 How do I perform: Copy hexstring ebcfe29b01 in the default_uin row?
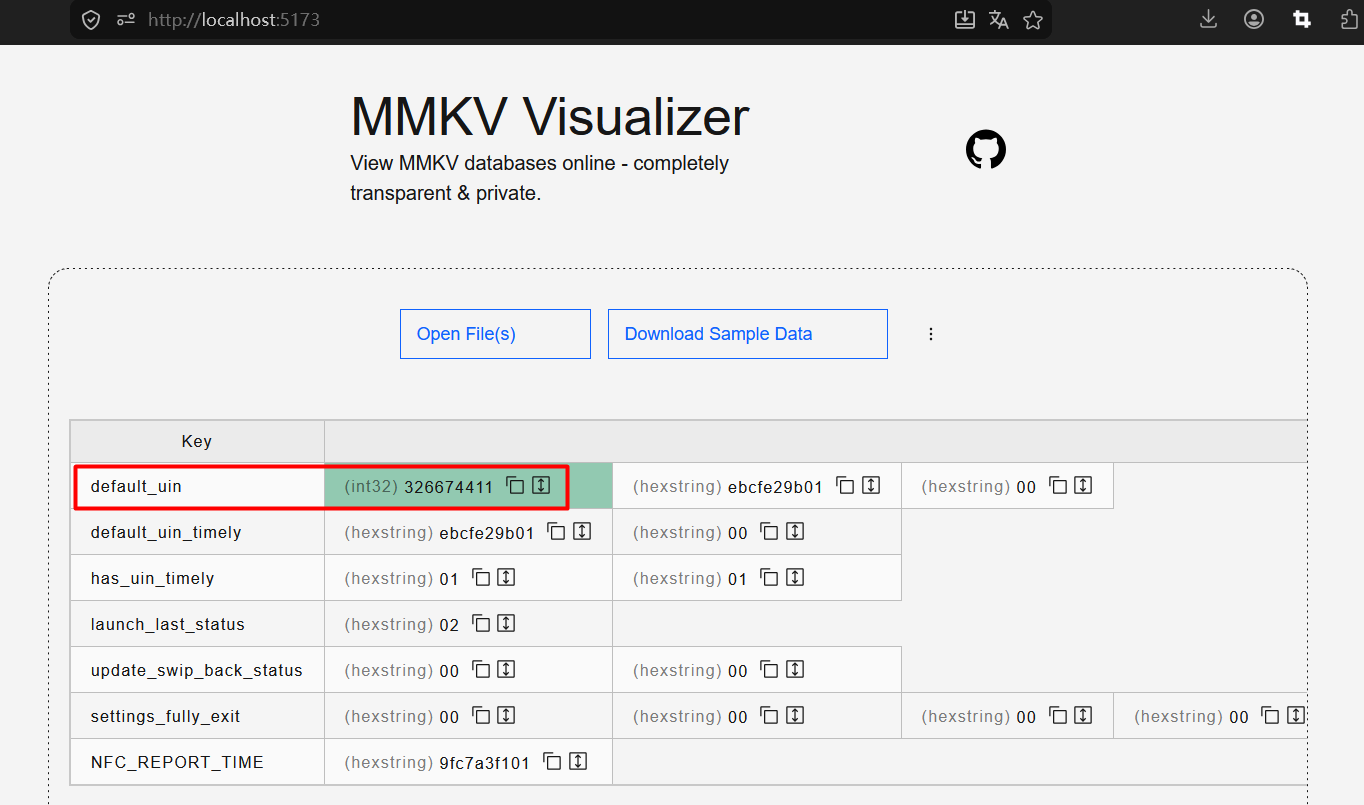(x=845, y=486)
